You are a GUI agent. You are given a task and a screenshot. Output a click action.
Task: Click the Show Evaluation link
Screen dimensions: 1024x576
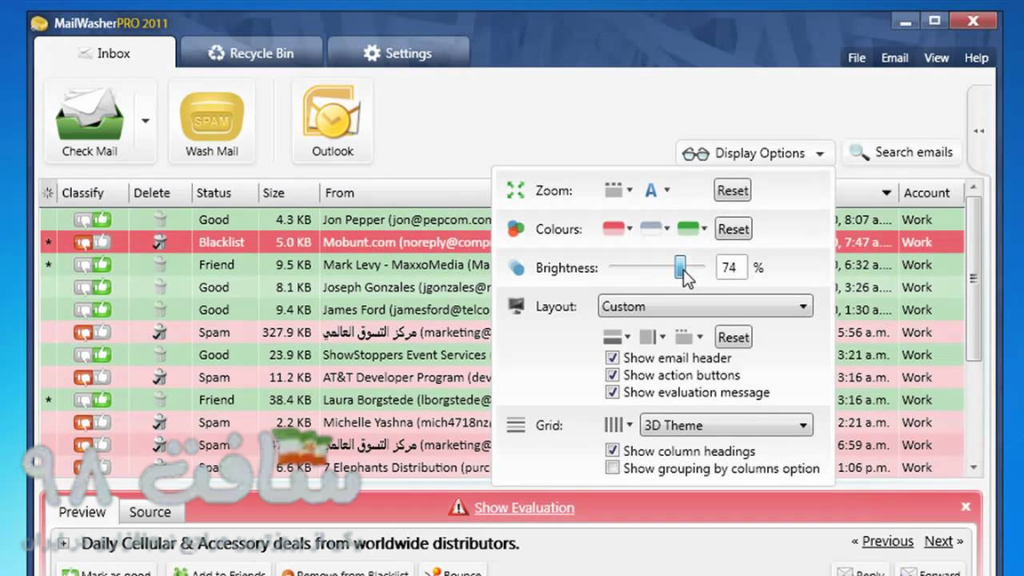[x=524, y=507]
